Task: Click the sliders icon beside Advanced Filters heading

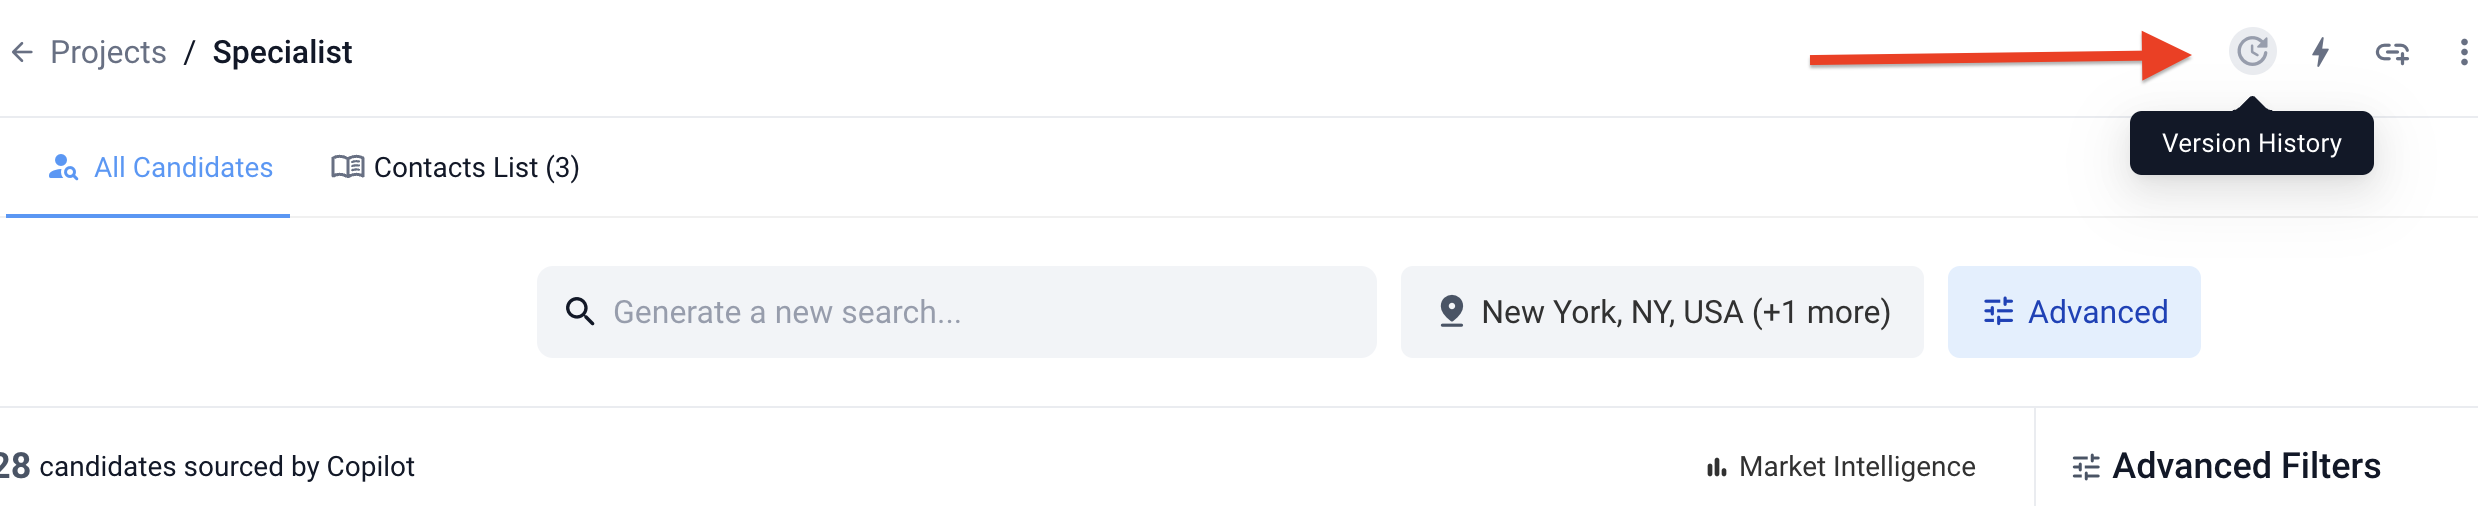Action: click(x=2086, y=467)
